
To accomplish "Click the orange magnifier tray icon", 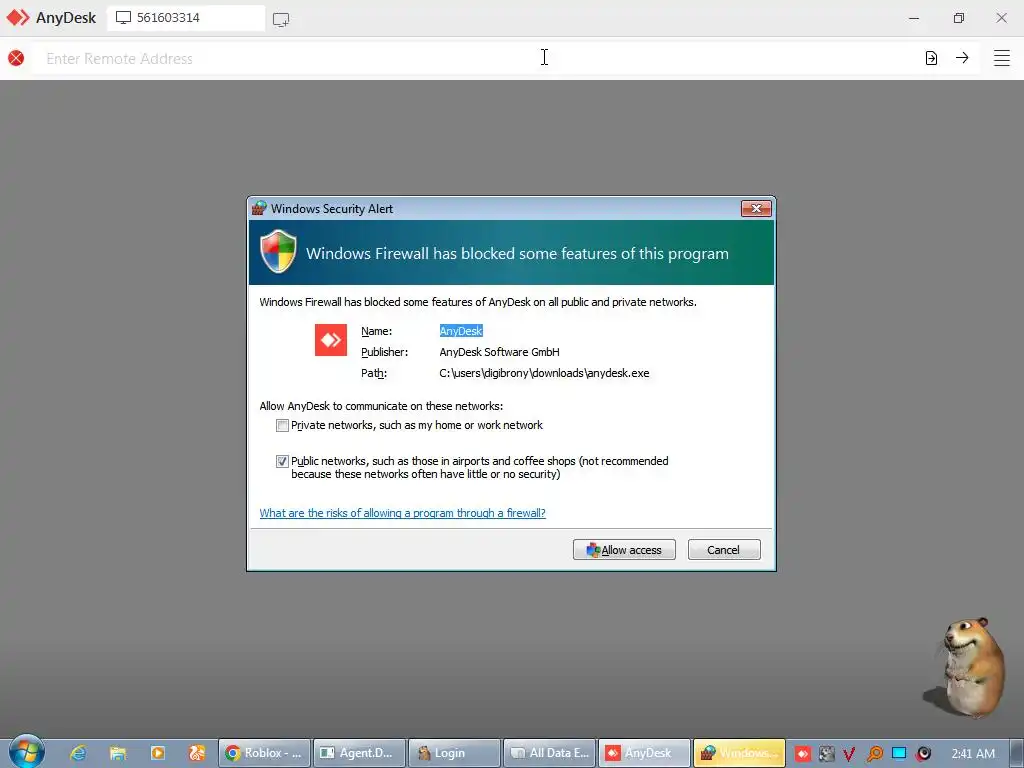I will [x=874, y=754].
